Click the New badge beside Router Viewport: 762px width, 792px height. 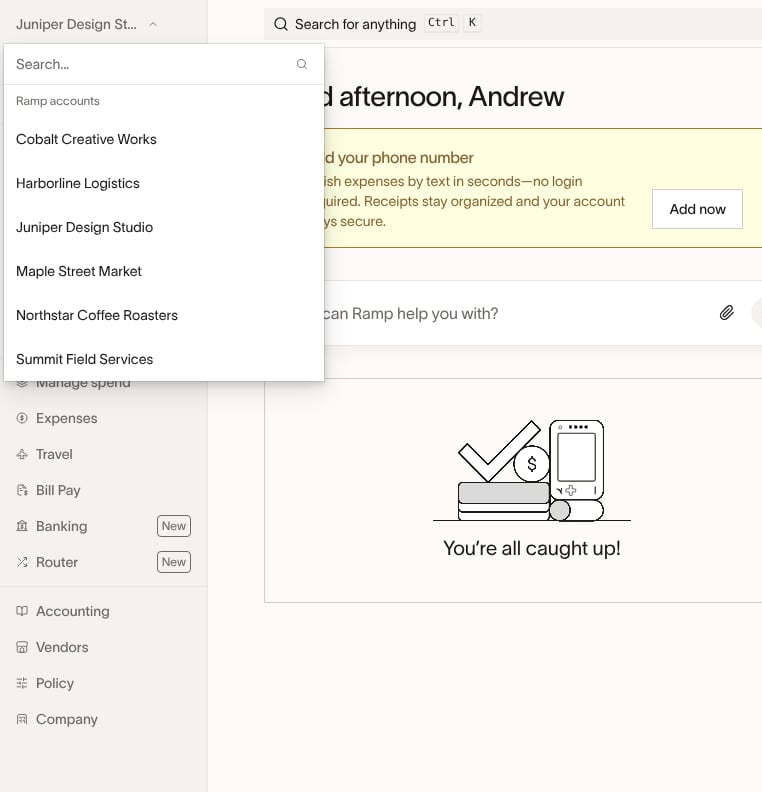point(174,562)
